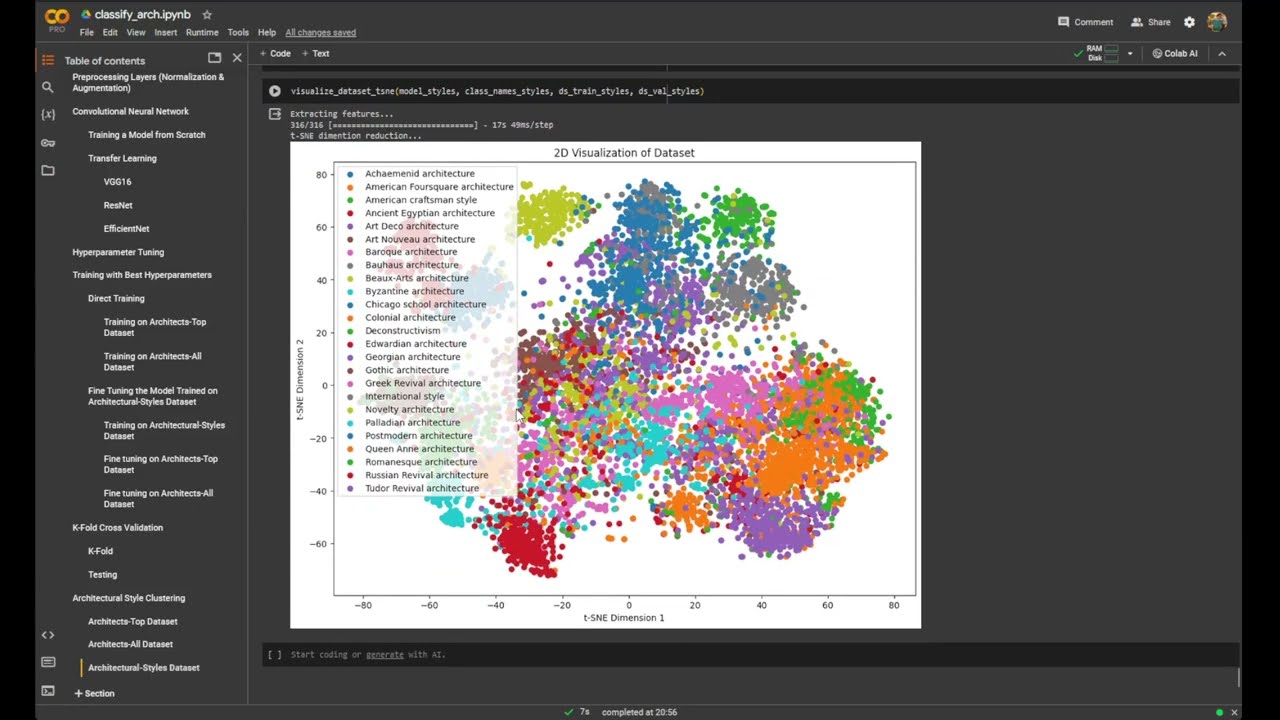This screenshot has height=720, width=1280.
Task: Close the status bar with X
Action: click(x=1235, y=712)
